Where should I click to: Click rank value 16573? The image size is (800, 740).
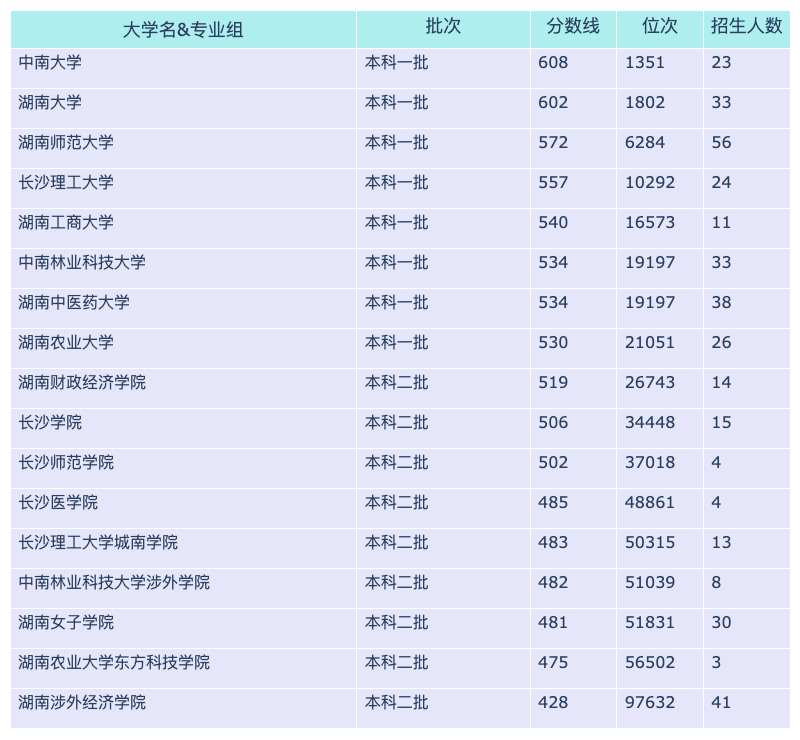coord(650,223)
